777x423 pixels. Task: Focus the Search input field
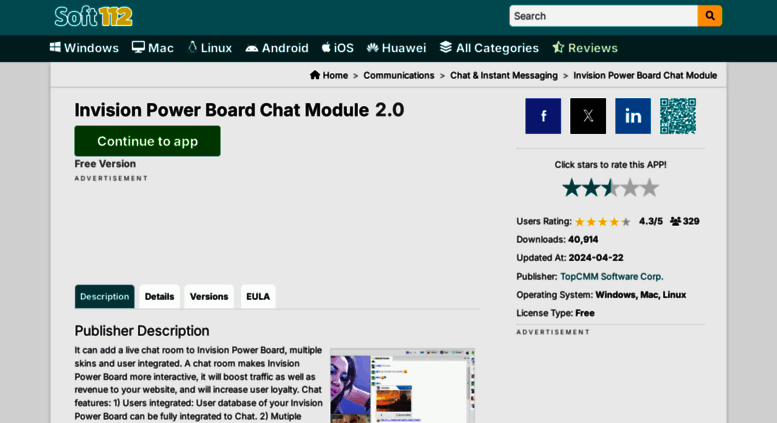click(x=603, y=16)
